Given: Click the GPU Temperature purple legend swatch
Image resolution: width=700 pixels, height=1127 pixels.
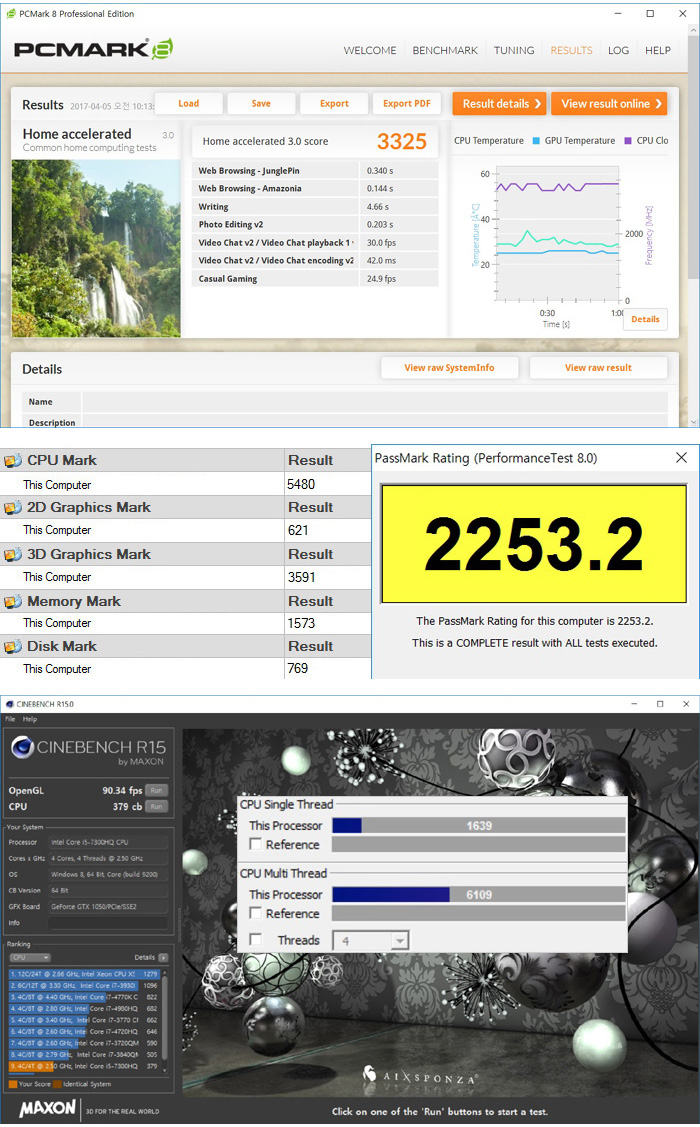Looking at the screenshot, I should [628, 141].
